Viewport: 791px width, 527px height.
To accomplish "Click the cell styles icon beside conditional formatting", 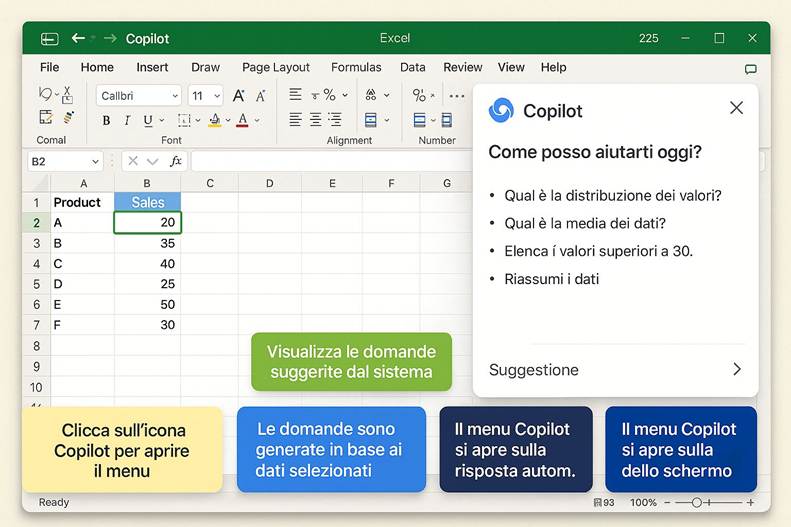I will pyautogui.click(x=446, y=120).
